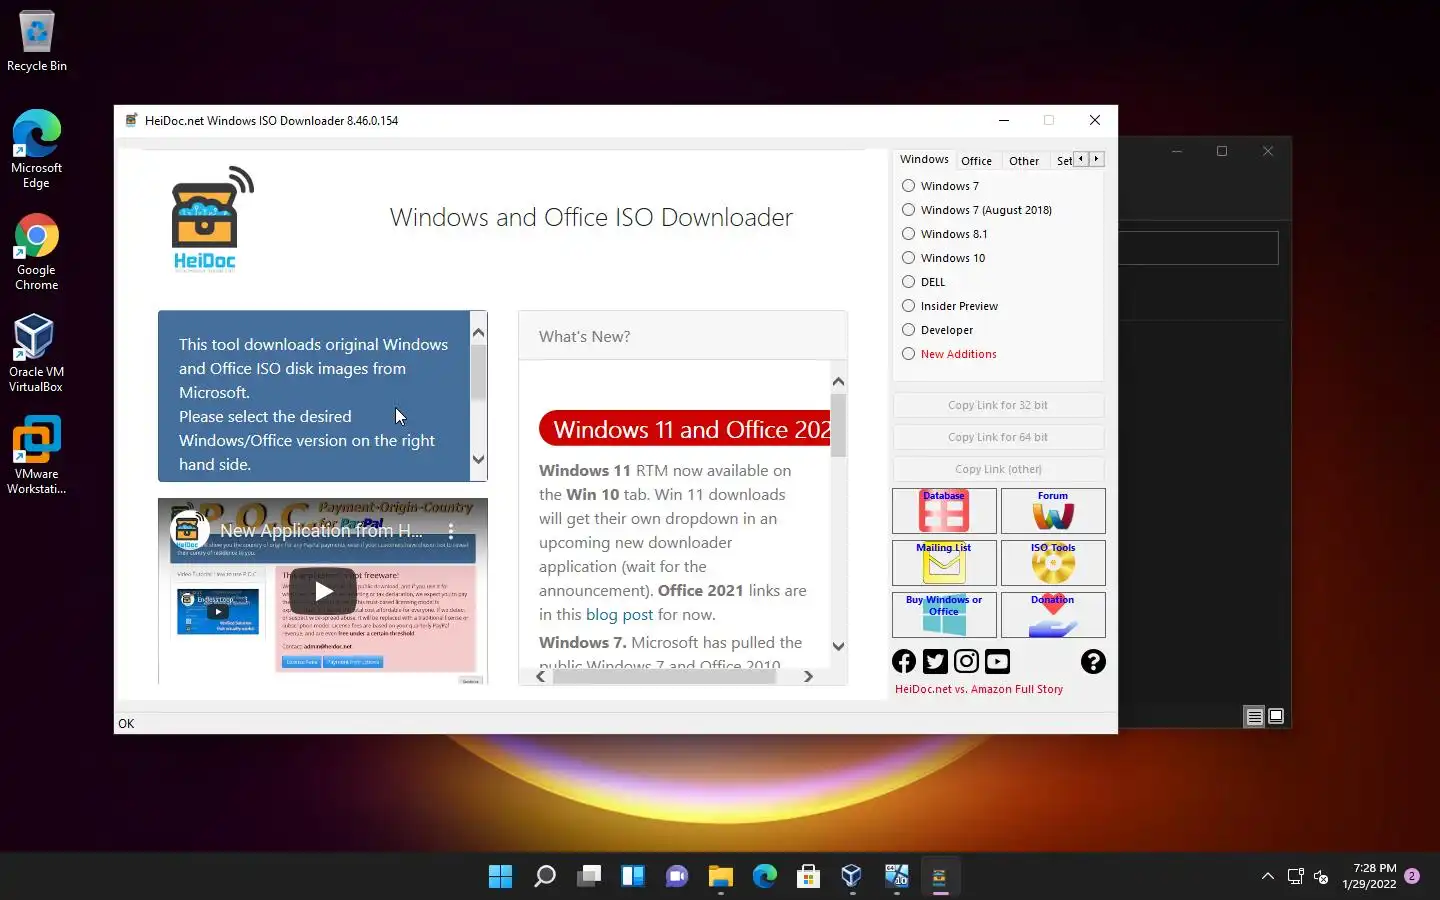Open the ISO Tools tile

tap(1053, 563)
